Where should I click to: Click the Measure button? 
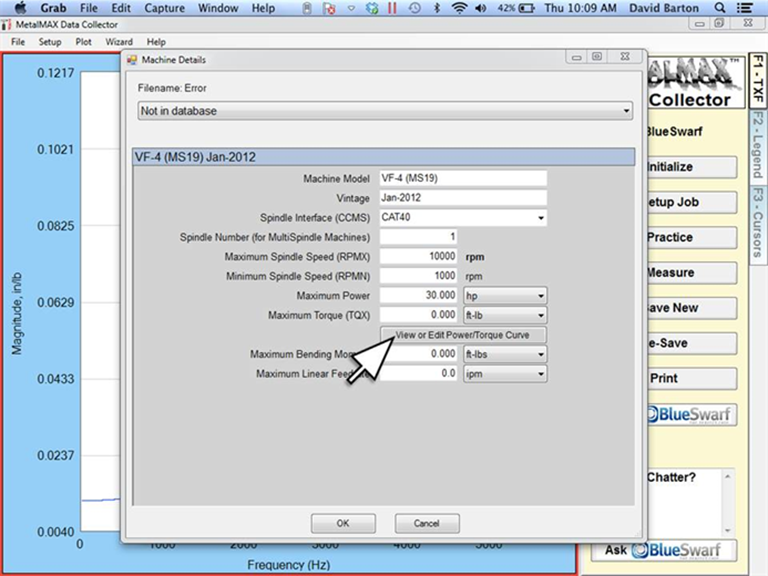(x=692, y=273)
